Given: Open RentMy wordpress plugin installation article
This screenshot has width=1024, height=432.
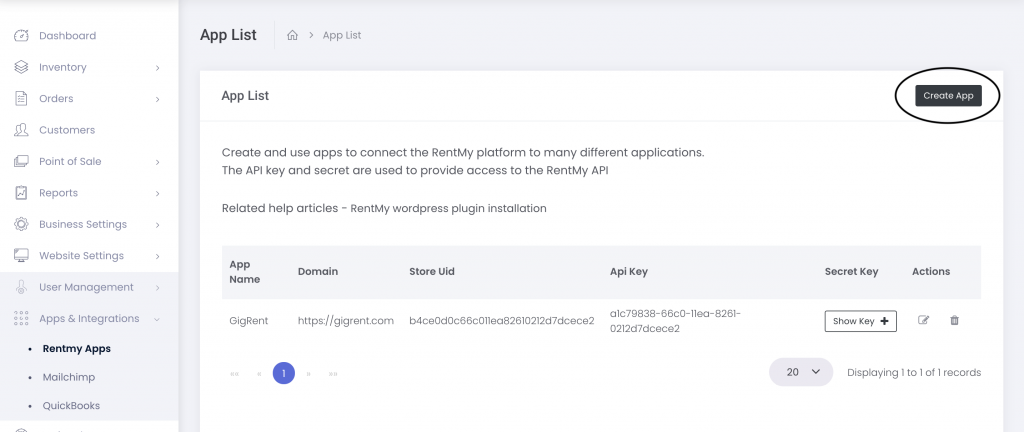Looking at the screenshot, I should pos(448,209).
